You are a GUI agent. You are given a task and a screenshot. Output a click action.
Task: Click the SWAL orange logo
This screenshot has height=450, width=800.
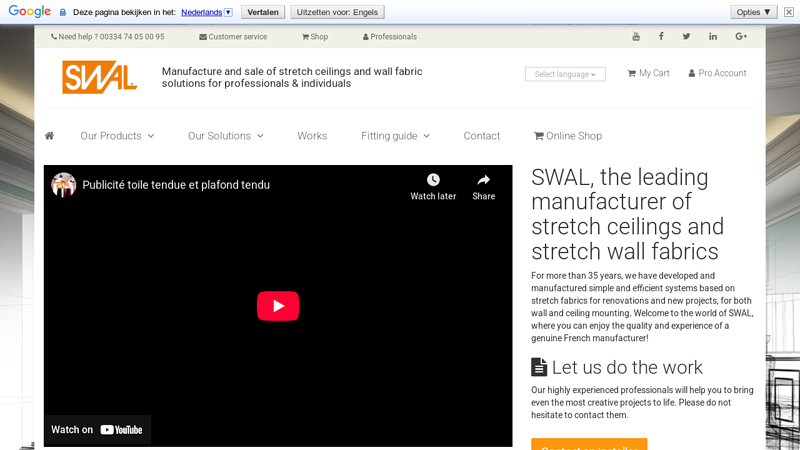(99, 77)
